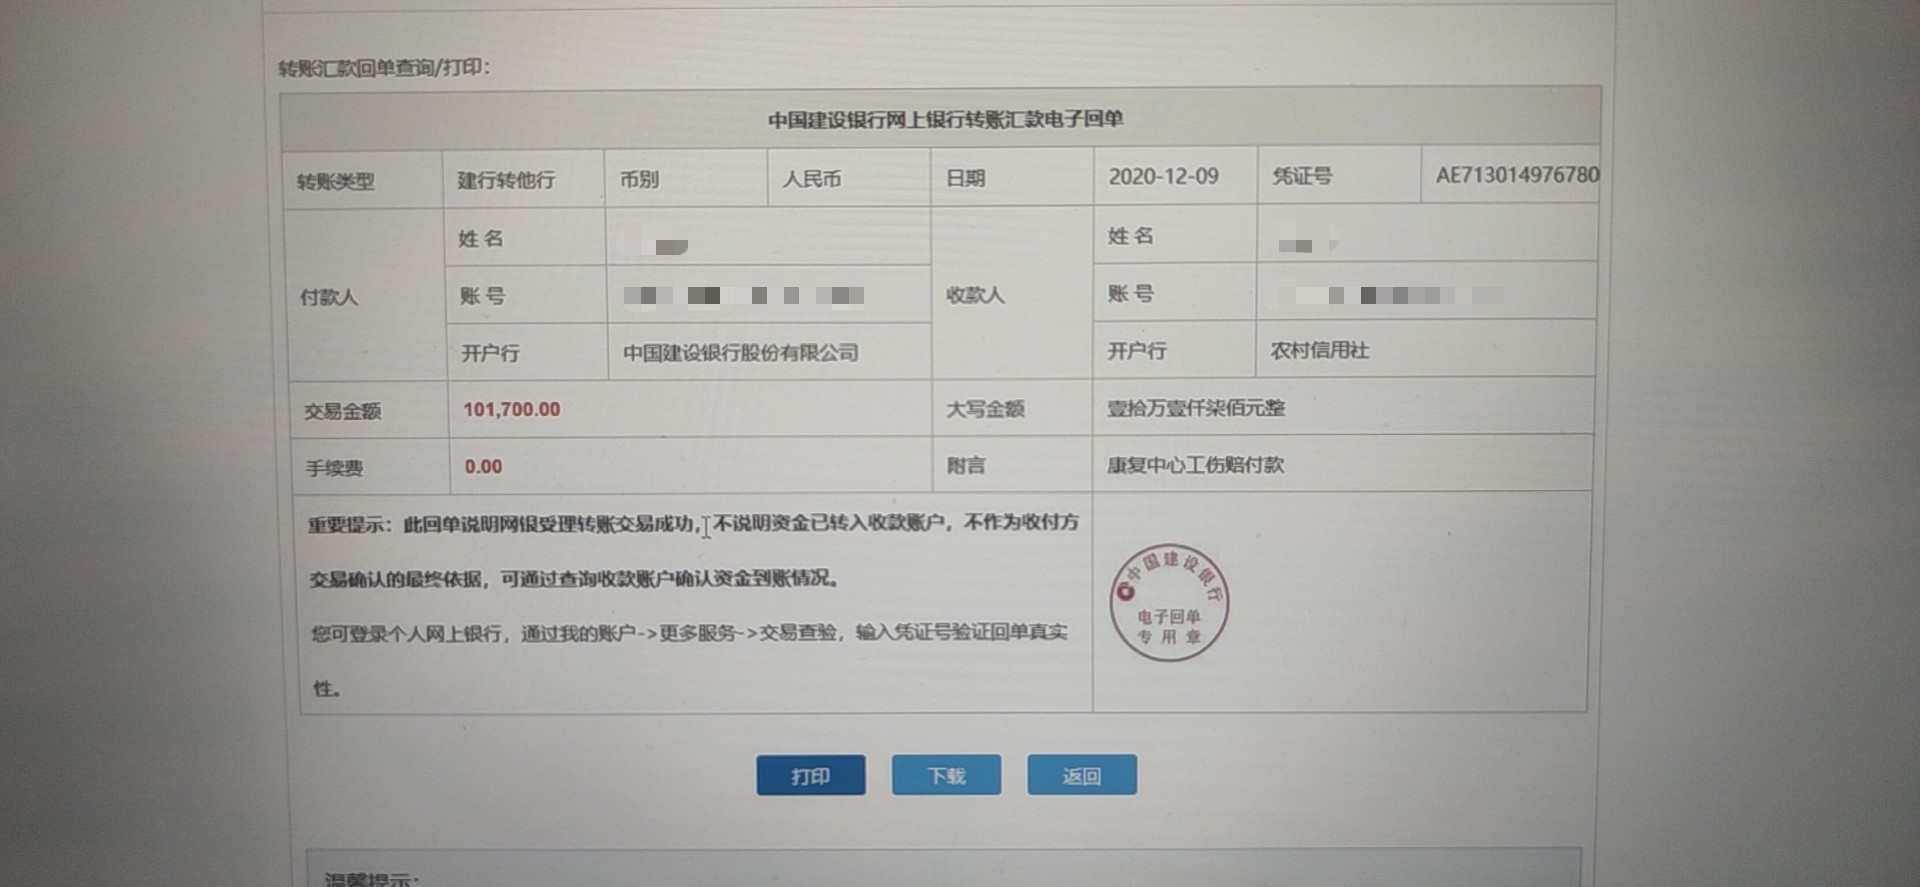Click the 付款人 payer label

(328, 297)
